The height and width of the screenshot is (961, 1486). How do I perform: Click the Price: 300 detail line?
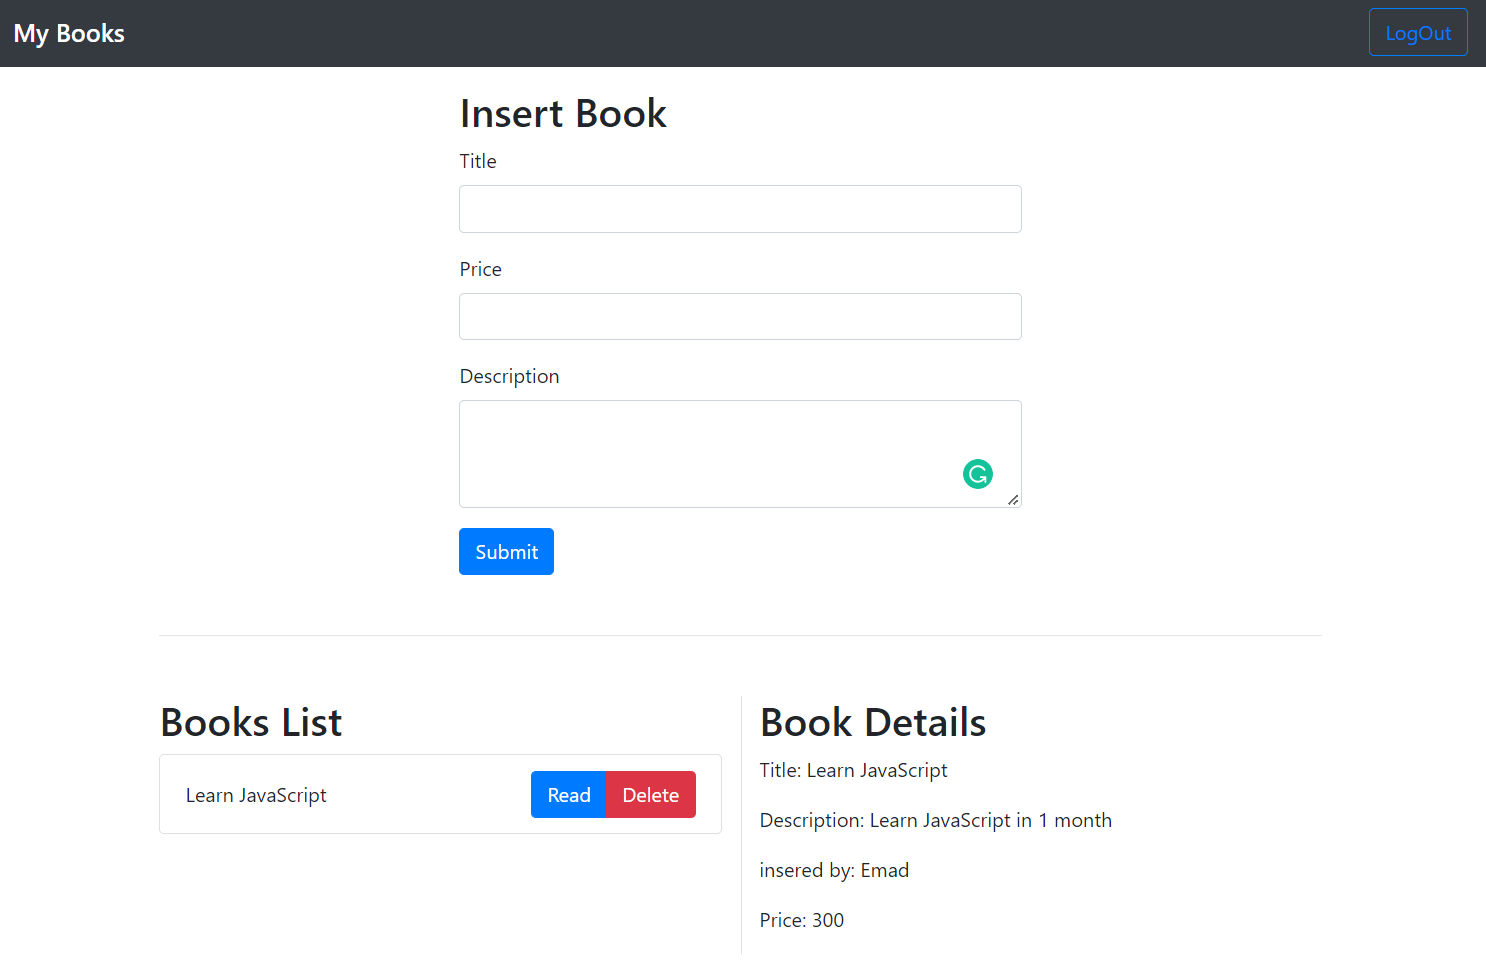(801, 920)
